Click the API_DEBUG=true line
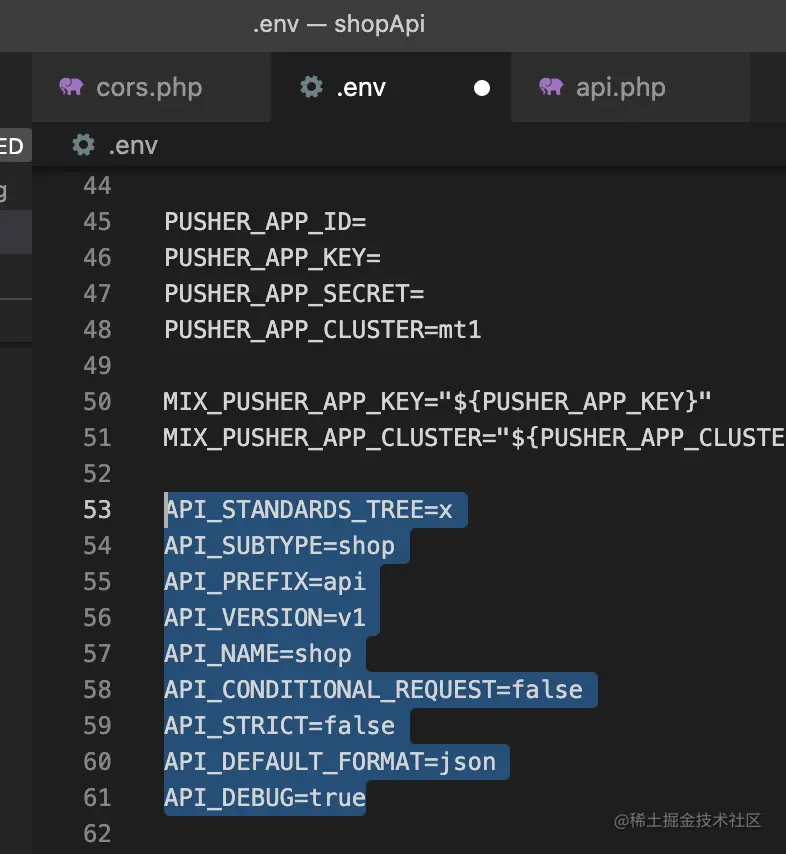 265,798
